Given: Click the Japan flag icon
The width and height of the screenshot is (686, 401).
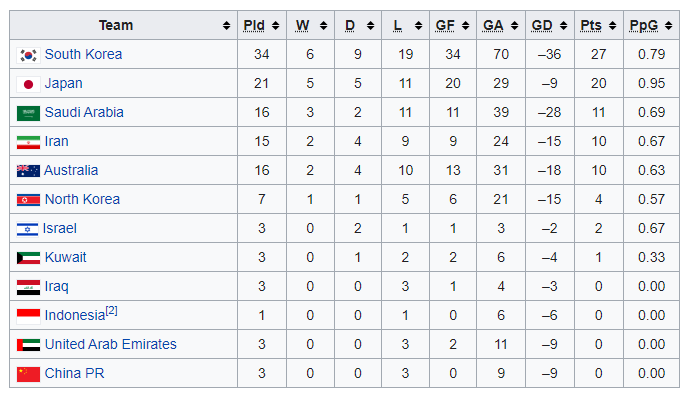Looking at the screenshot, I should click(x=28, y=84).
